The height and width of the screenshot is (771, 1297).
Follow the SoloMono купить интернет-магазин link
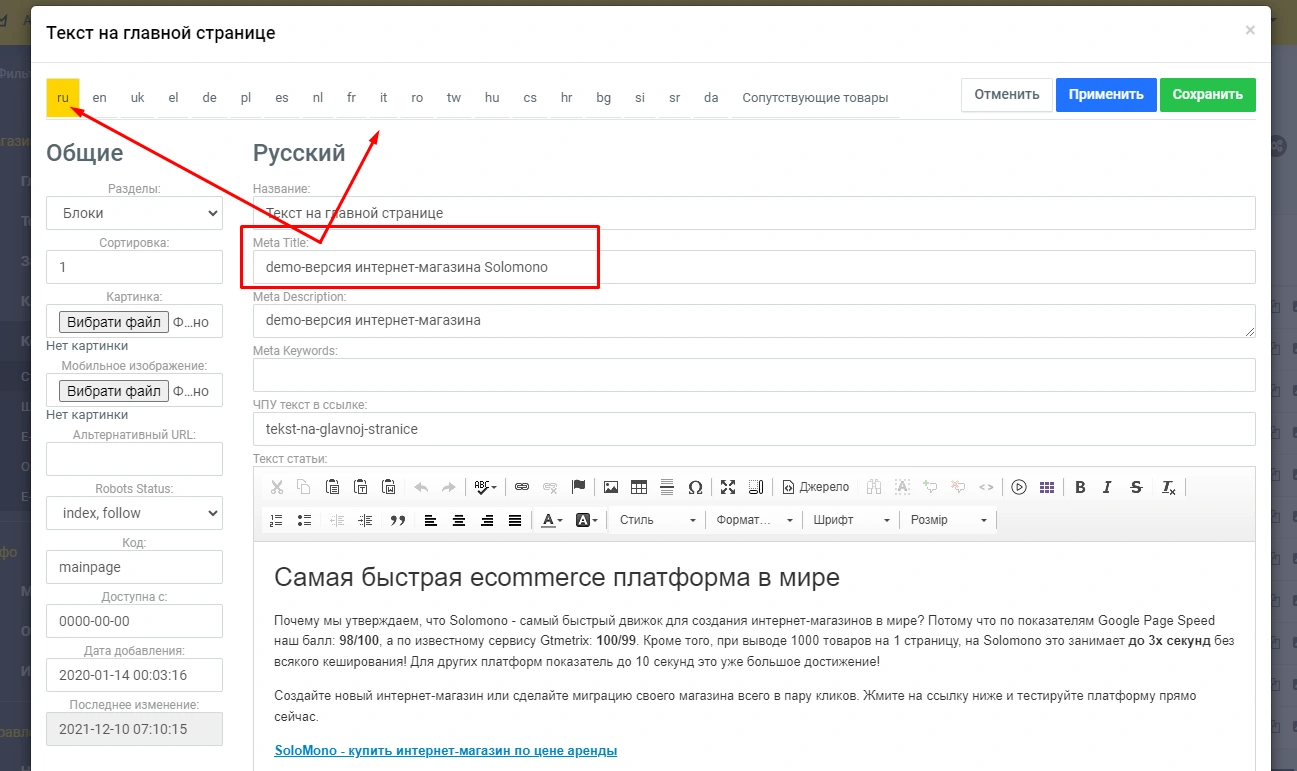[445, 750]
